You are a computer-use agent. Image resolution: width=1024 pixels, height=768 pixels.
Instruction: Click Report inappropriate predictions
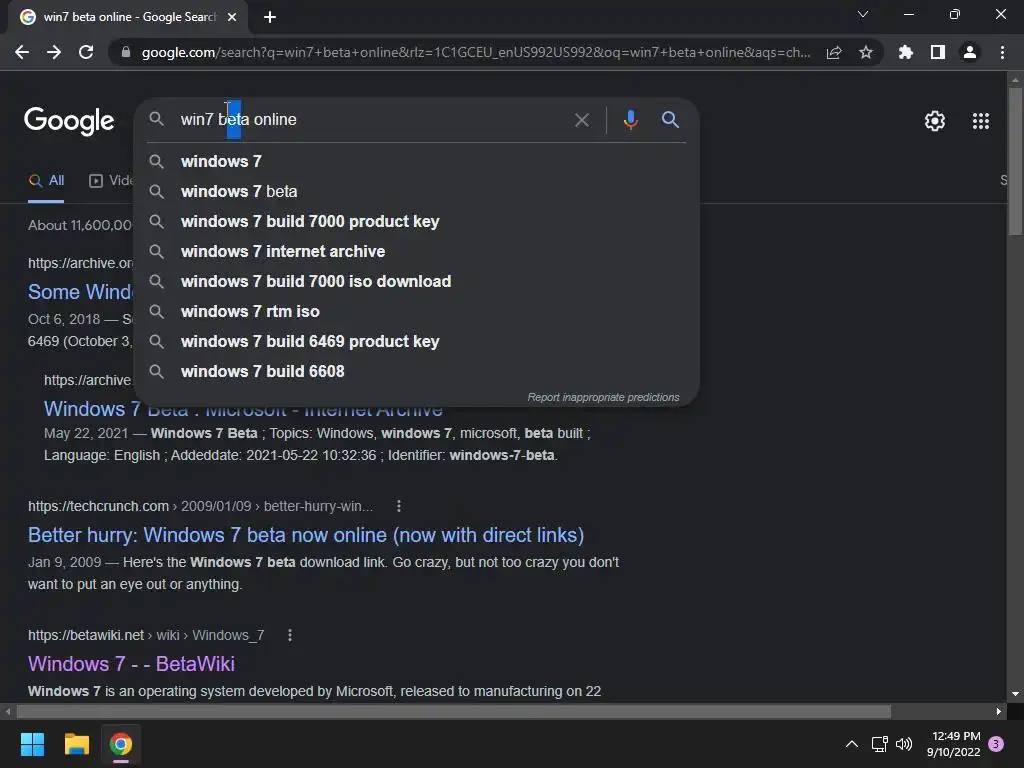pos(603,397)
